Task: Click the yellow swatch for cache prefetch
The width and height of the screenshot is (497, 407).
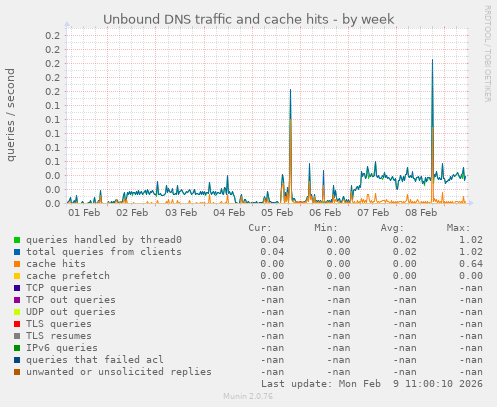Action: [17, 276]
